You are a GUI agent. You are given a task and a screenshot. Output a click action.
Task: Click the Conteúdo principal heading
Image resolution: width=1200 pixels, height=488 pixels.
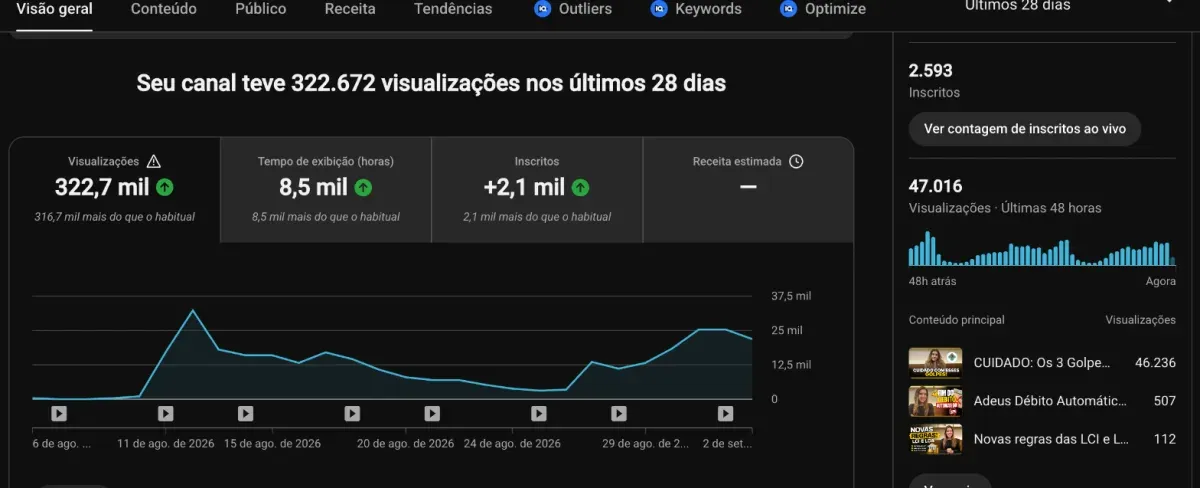[957, 320]
